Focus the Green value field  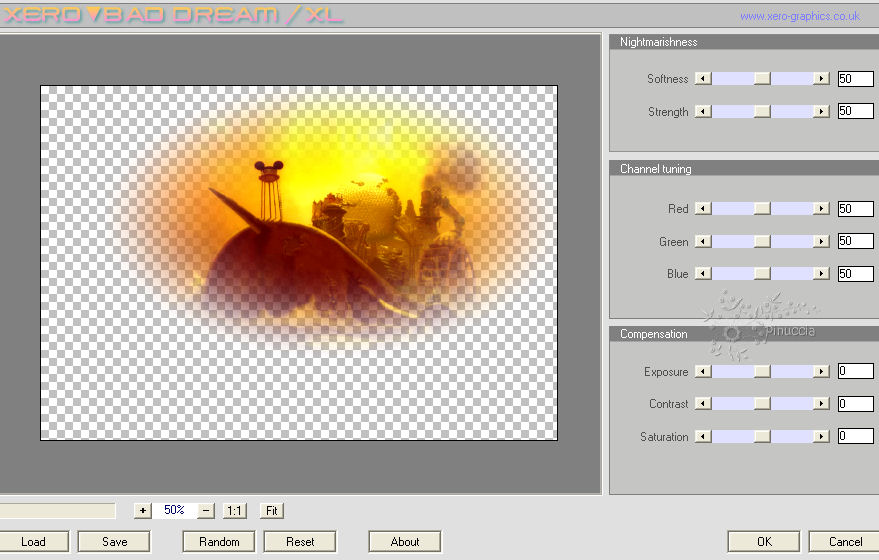coord(855,241)
